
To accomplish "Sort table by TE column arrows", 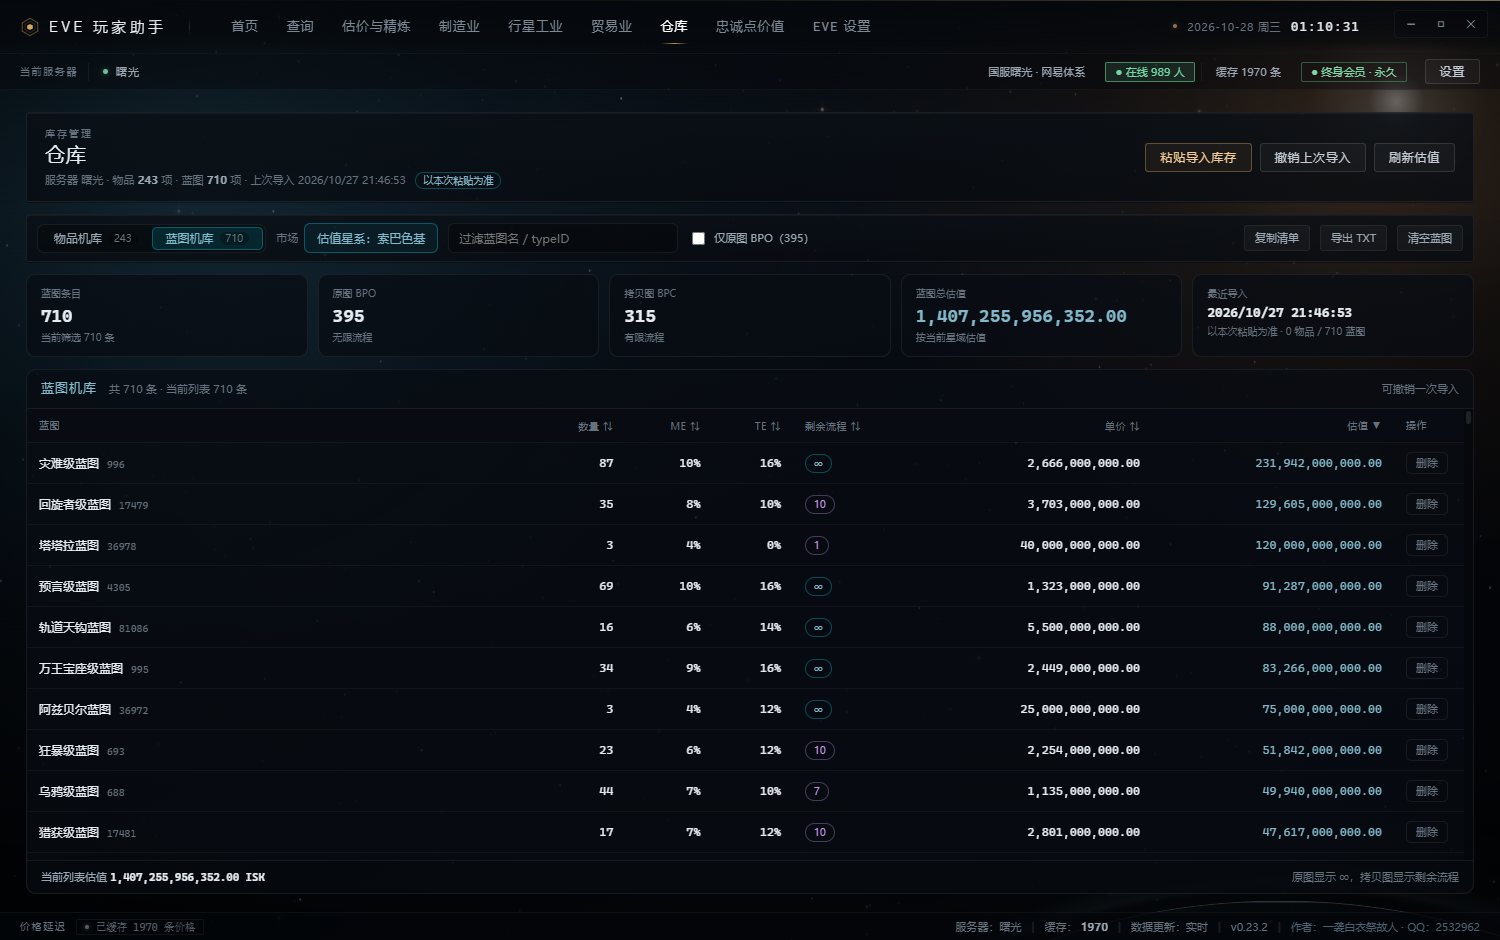I will click(775, 426).
